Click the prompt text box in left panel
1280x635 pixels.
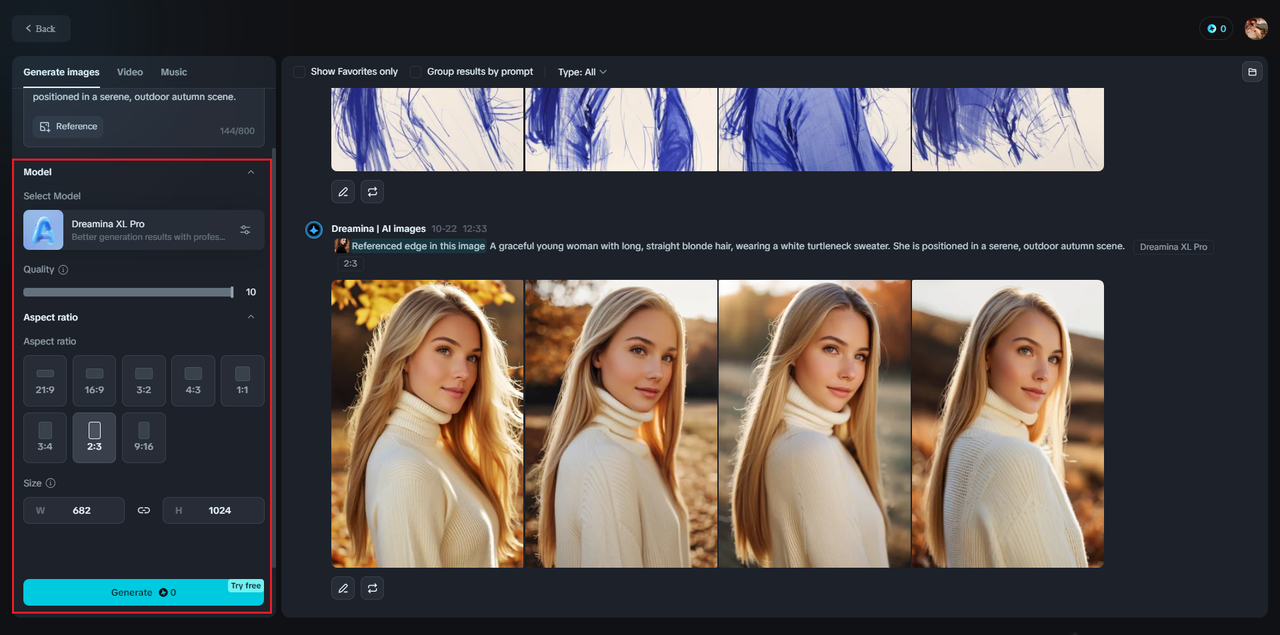pyautogui.click(x=144, y=117)
